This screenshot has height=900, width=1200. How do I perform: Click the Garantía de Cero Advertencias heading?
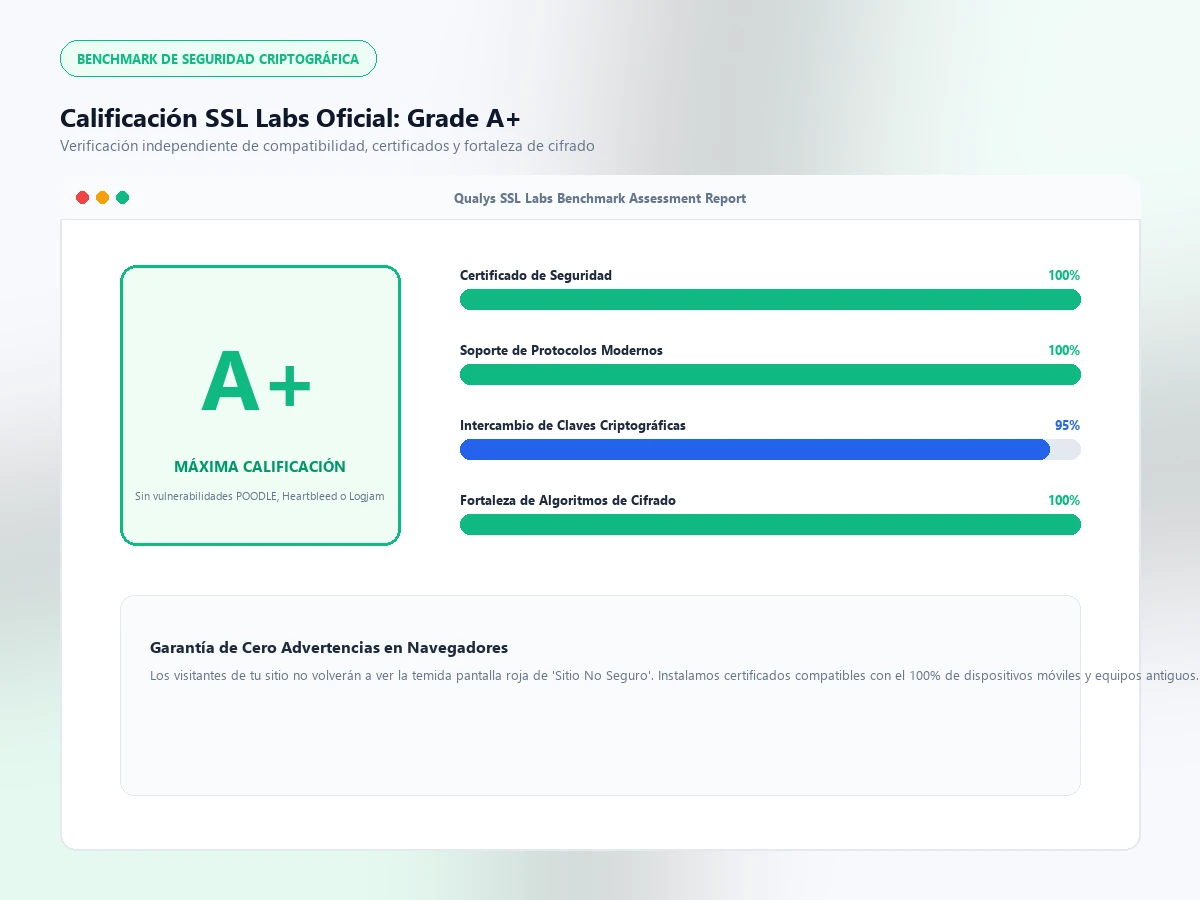(329, 648)
